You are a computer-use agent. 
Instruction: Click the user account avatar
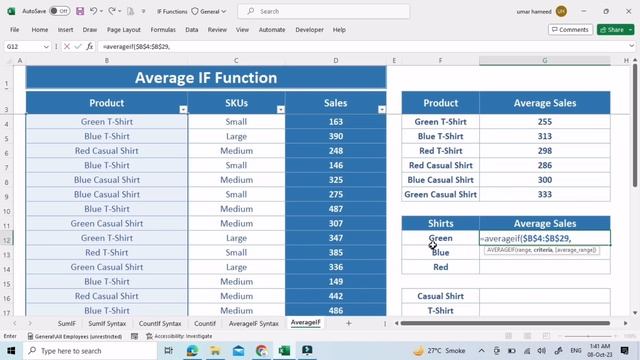(x=561, y=11)
